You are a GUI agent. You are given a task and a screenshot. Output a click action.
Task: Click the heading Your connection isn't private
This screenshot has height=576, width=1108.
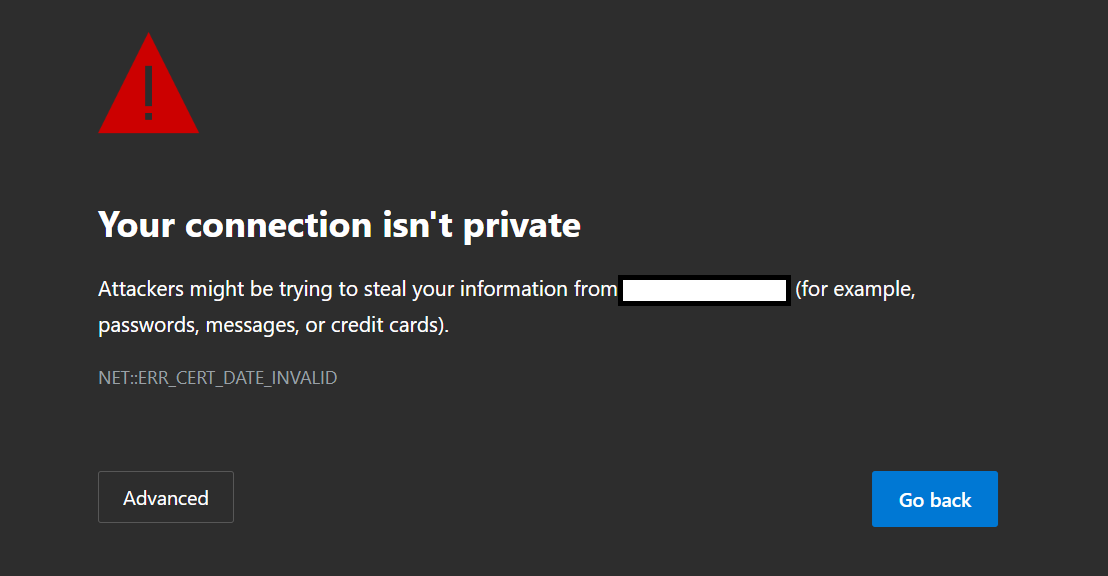pyautogui.click(x=338, y=224)
